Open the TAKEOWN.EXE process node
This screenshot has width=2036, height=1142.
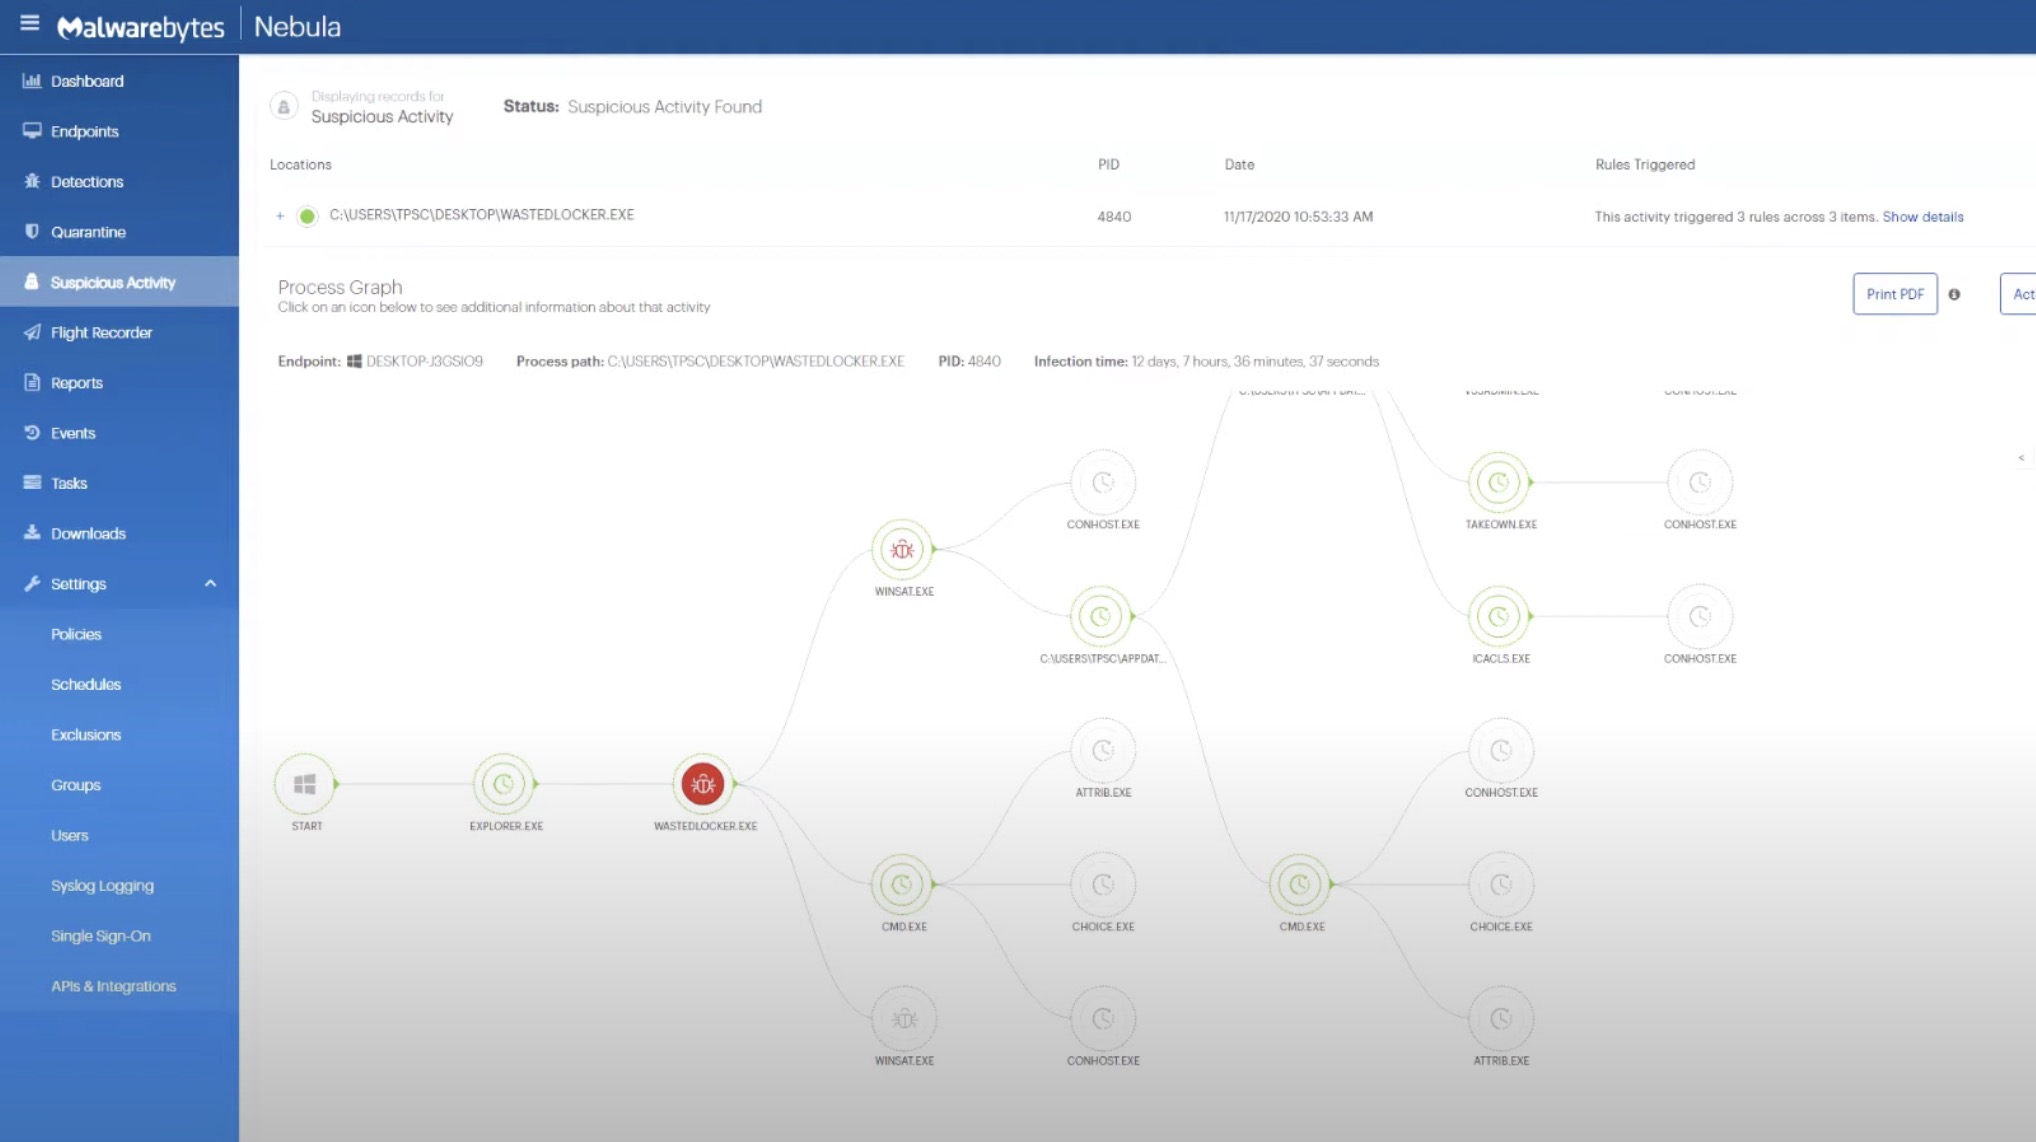coord(1498,483)
